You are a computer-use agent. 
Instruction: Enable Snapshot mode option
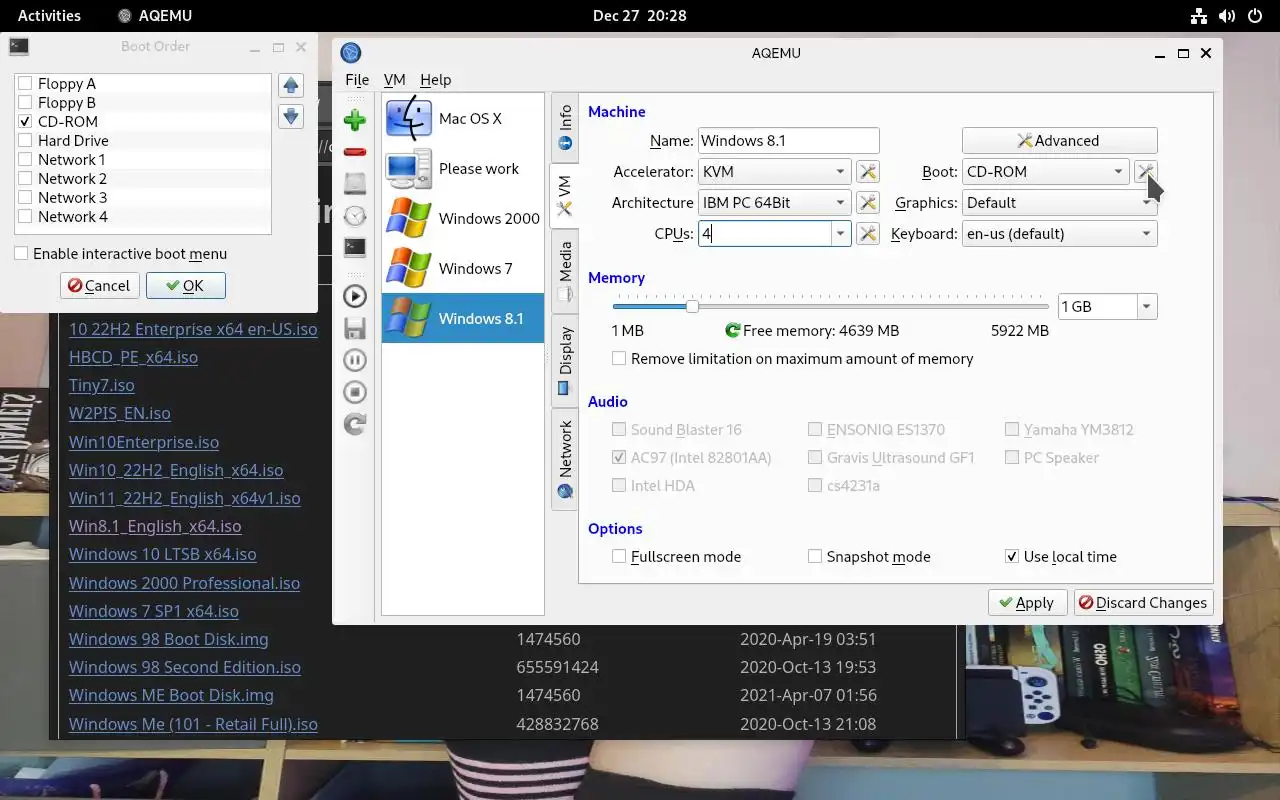coord(815,557)
